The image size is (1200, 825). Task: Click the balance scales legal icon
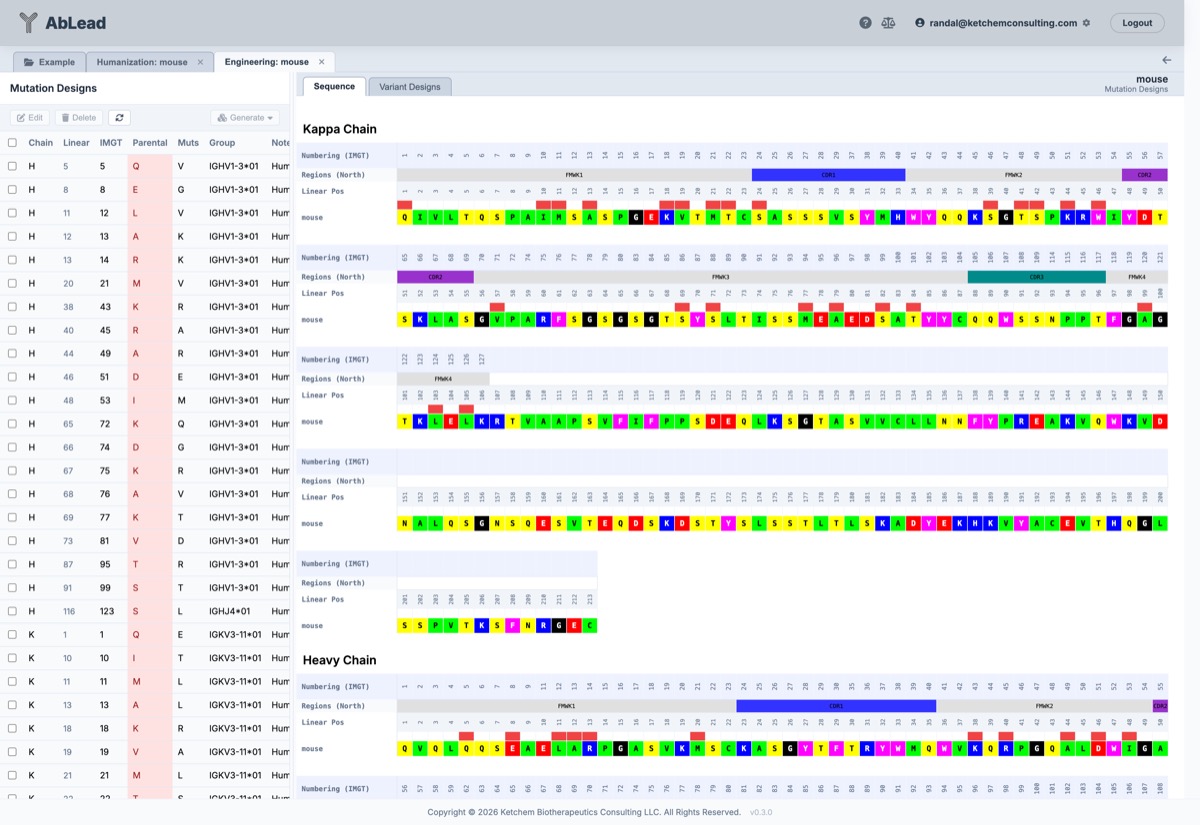click(888, 23)
